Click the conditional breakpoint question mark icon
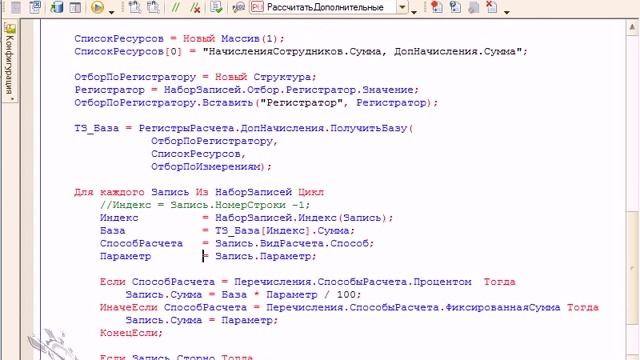 [455, 7]
